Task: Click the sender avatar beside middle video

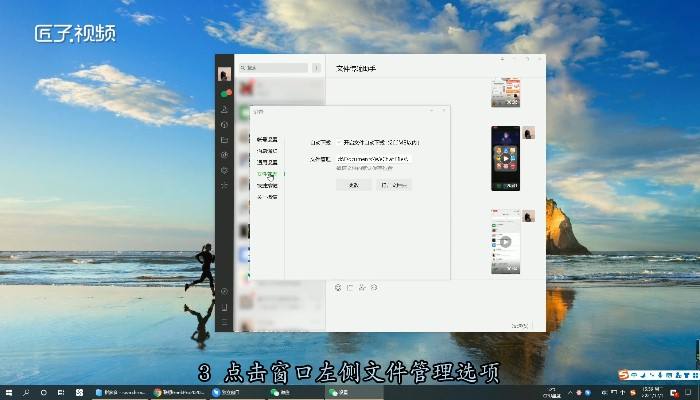Action: point(528,133)
